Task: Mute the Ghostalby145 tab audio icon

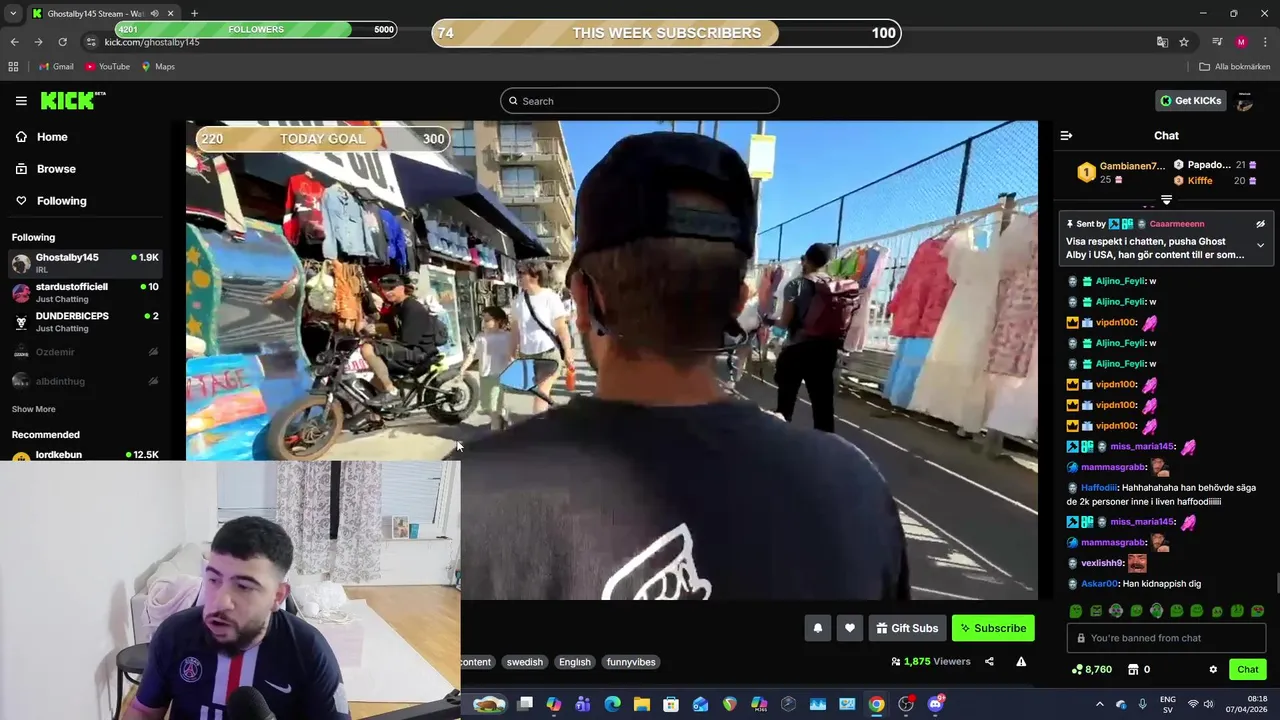Action: pyautogui.click(x=154, y=13)
